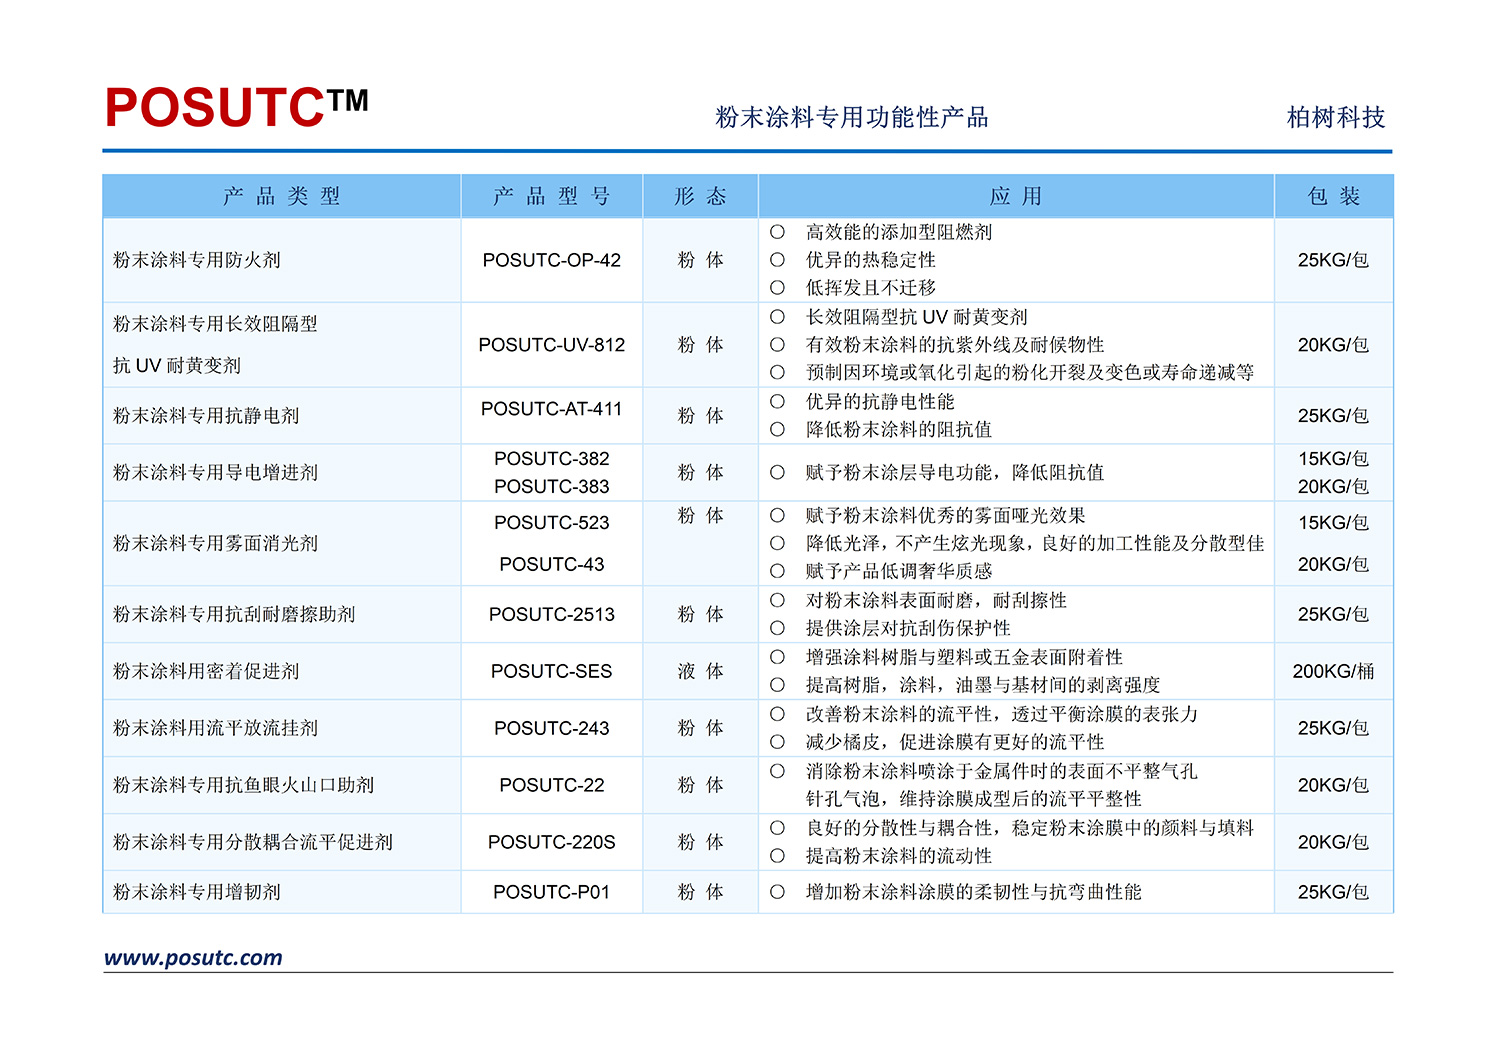Click the POSUTC™ red logo

click(237, 108)
